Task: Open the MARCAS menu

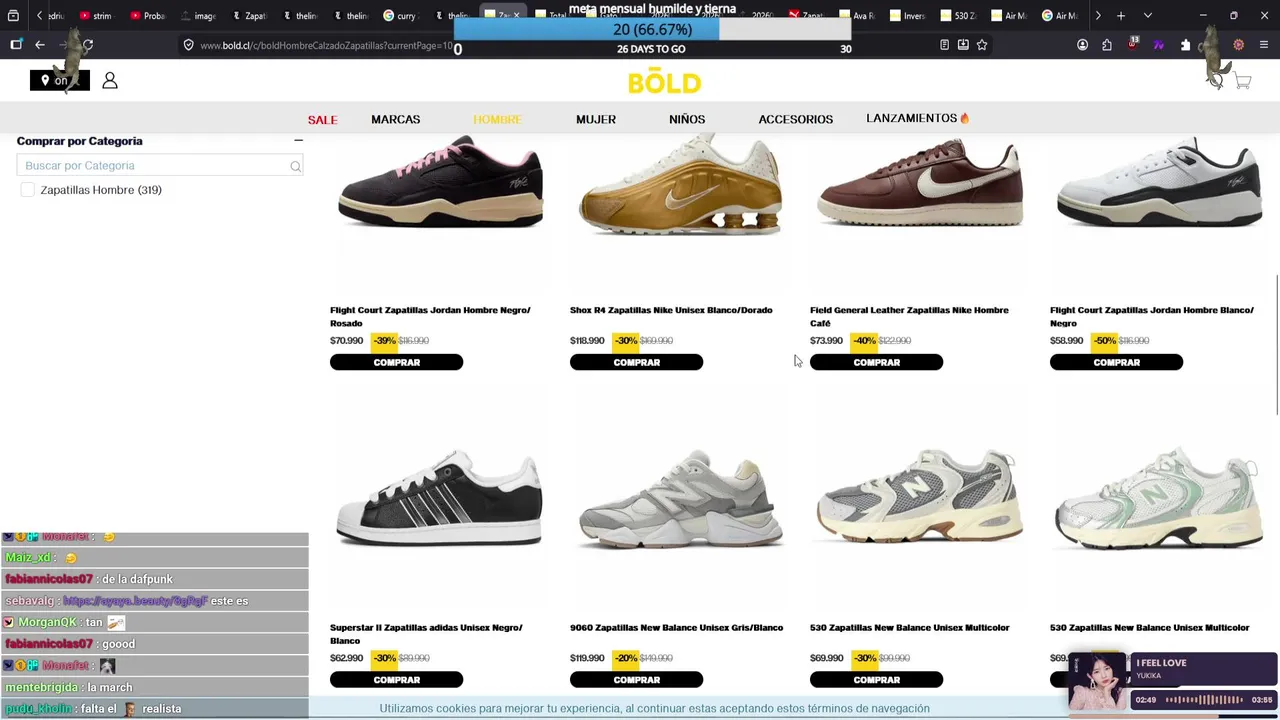Action: (396, 119)
